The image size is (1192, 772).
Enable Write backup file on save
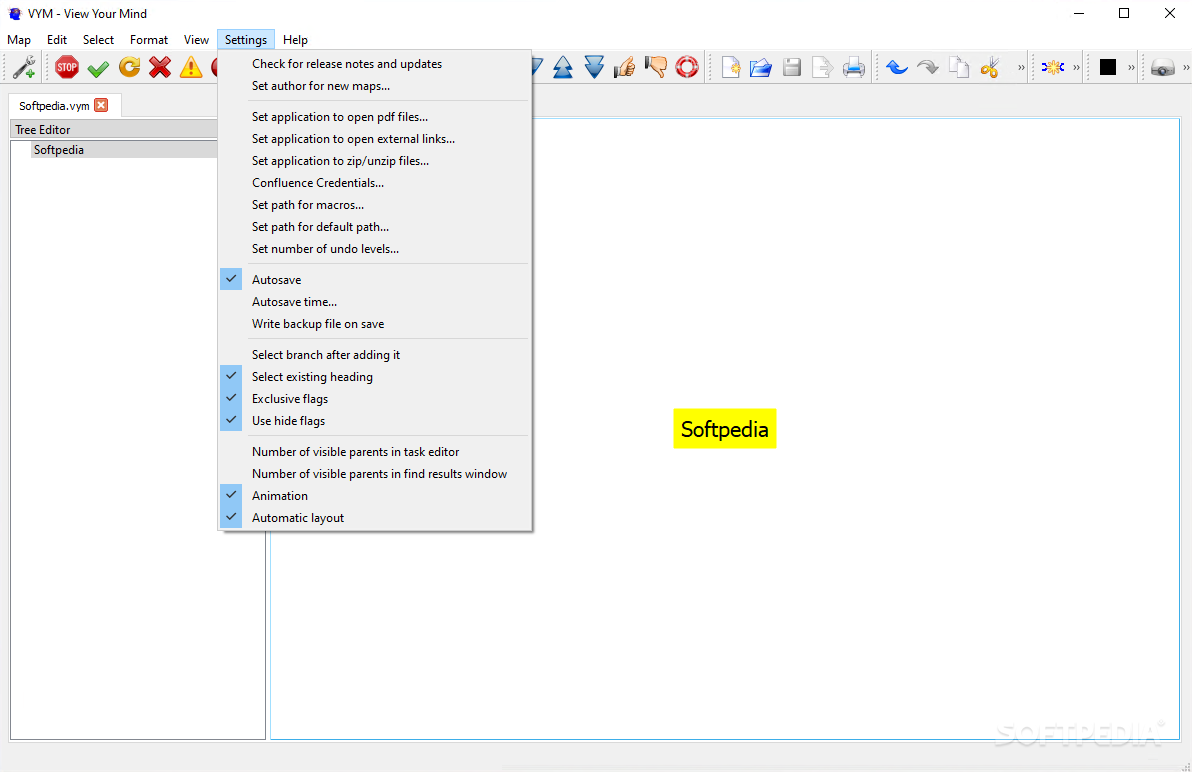coord(375,324)
